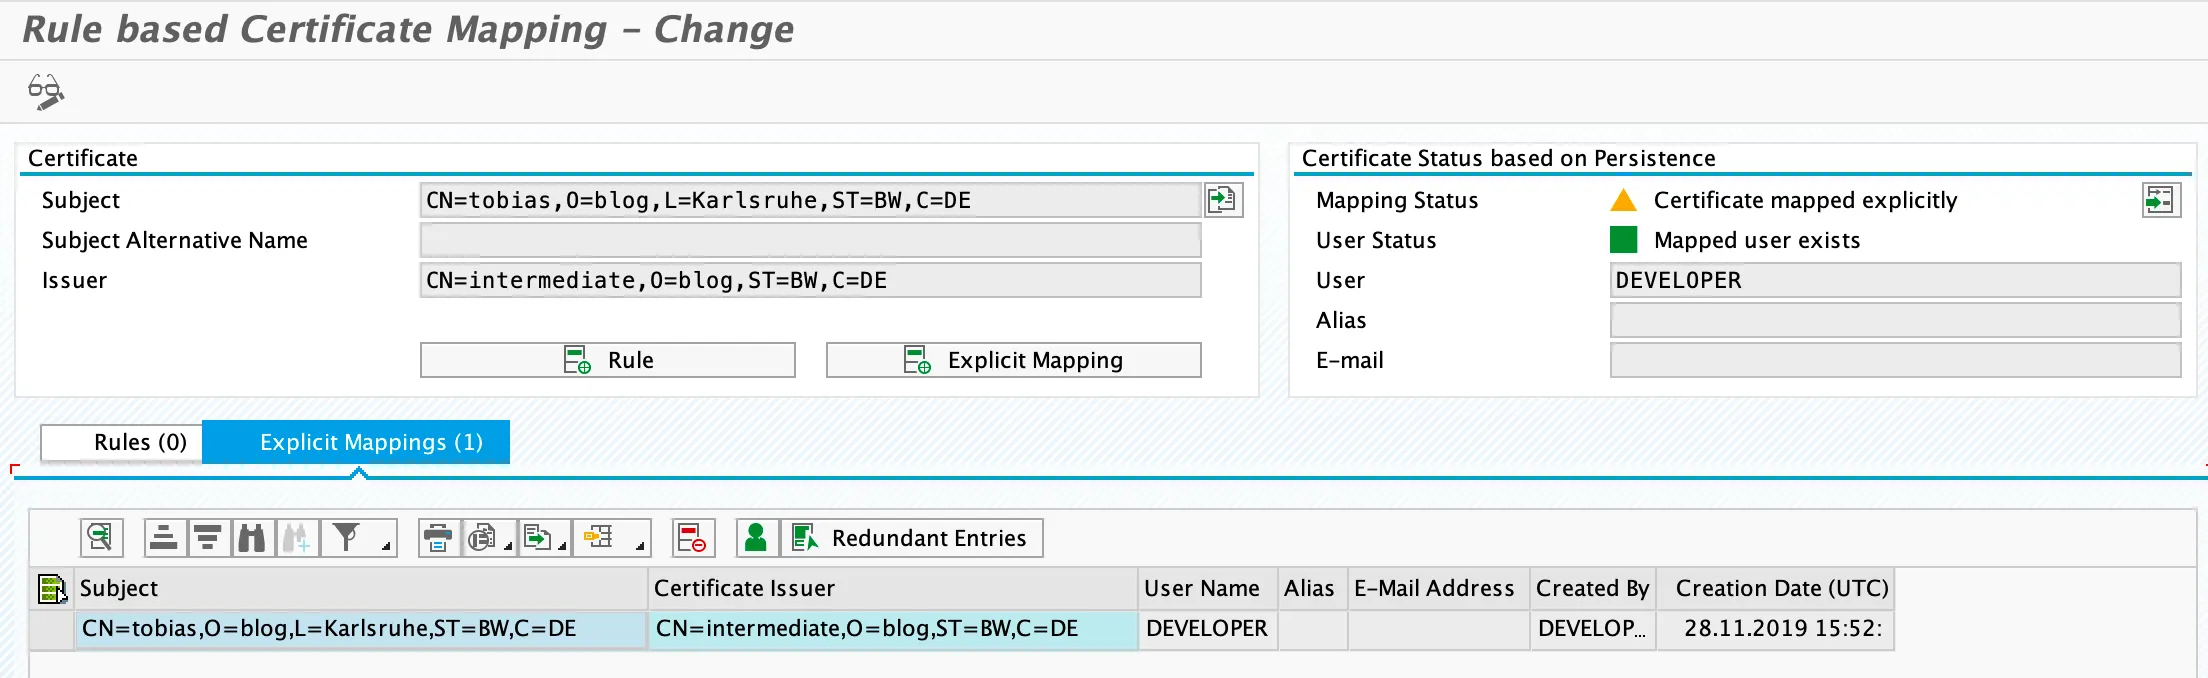Switch to the Rules (0) tab
The image size is (2208, 678).
140,442
